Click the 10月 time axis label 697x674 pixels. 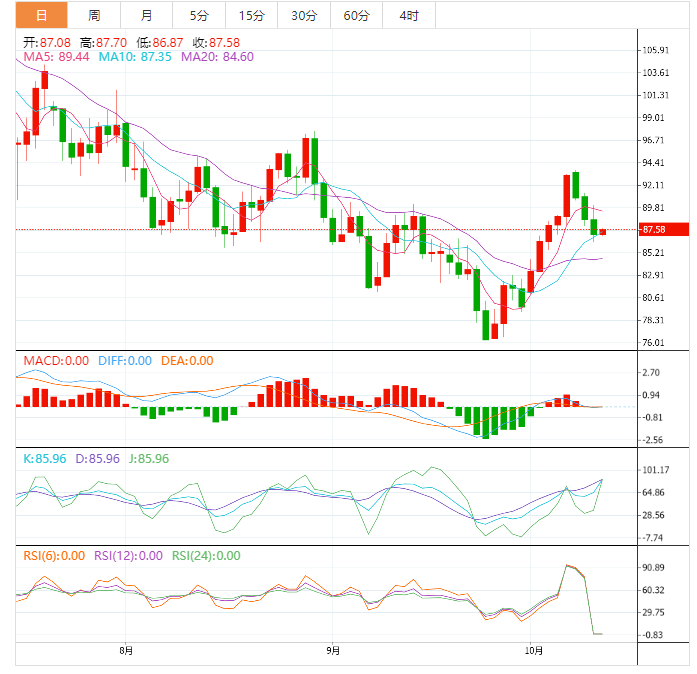coord(534,651)
